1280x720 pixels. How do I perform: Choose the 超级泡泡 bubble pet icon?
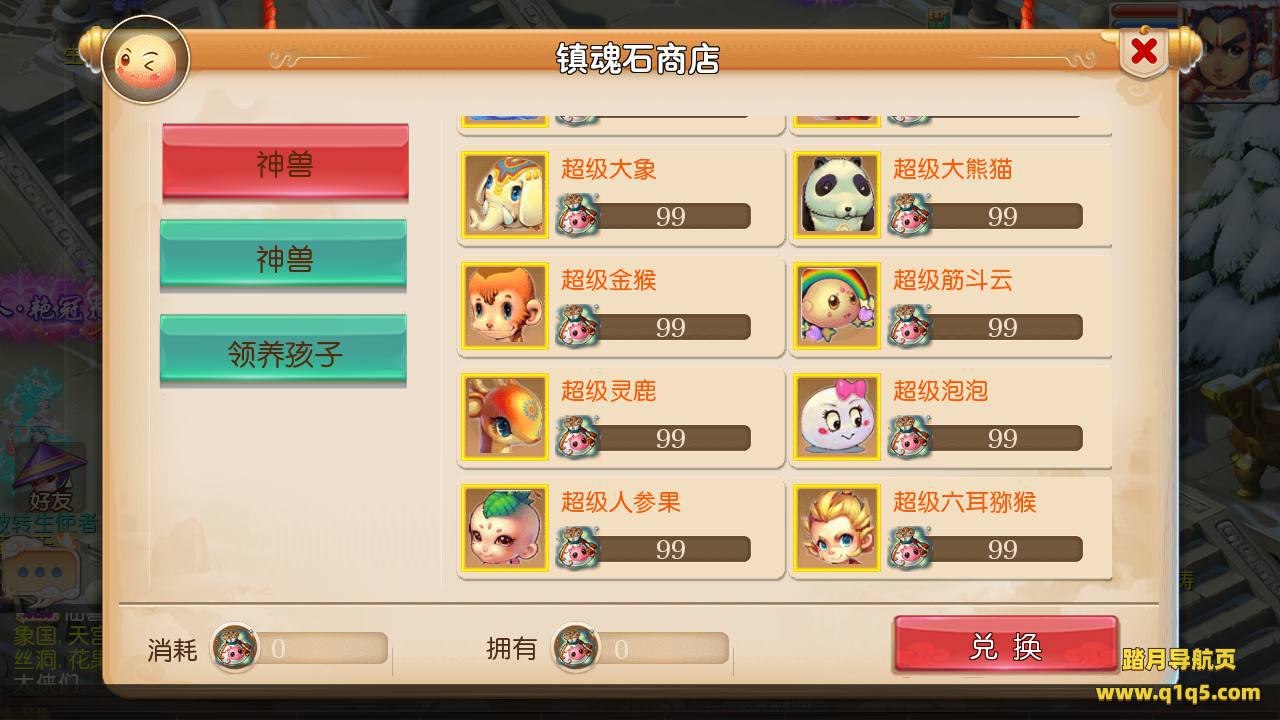point(837,417)
